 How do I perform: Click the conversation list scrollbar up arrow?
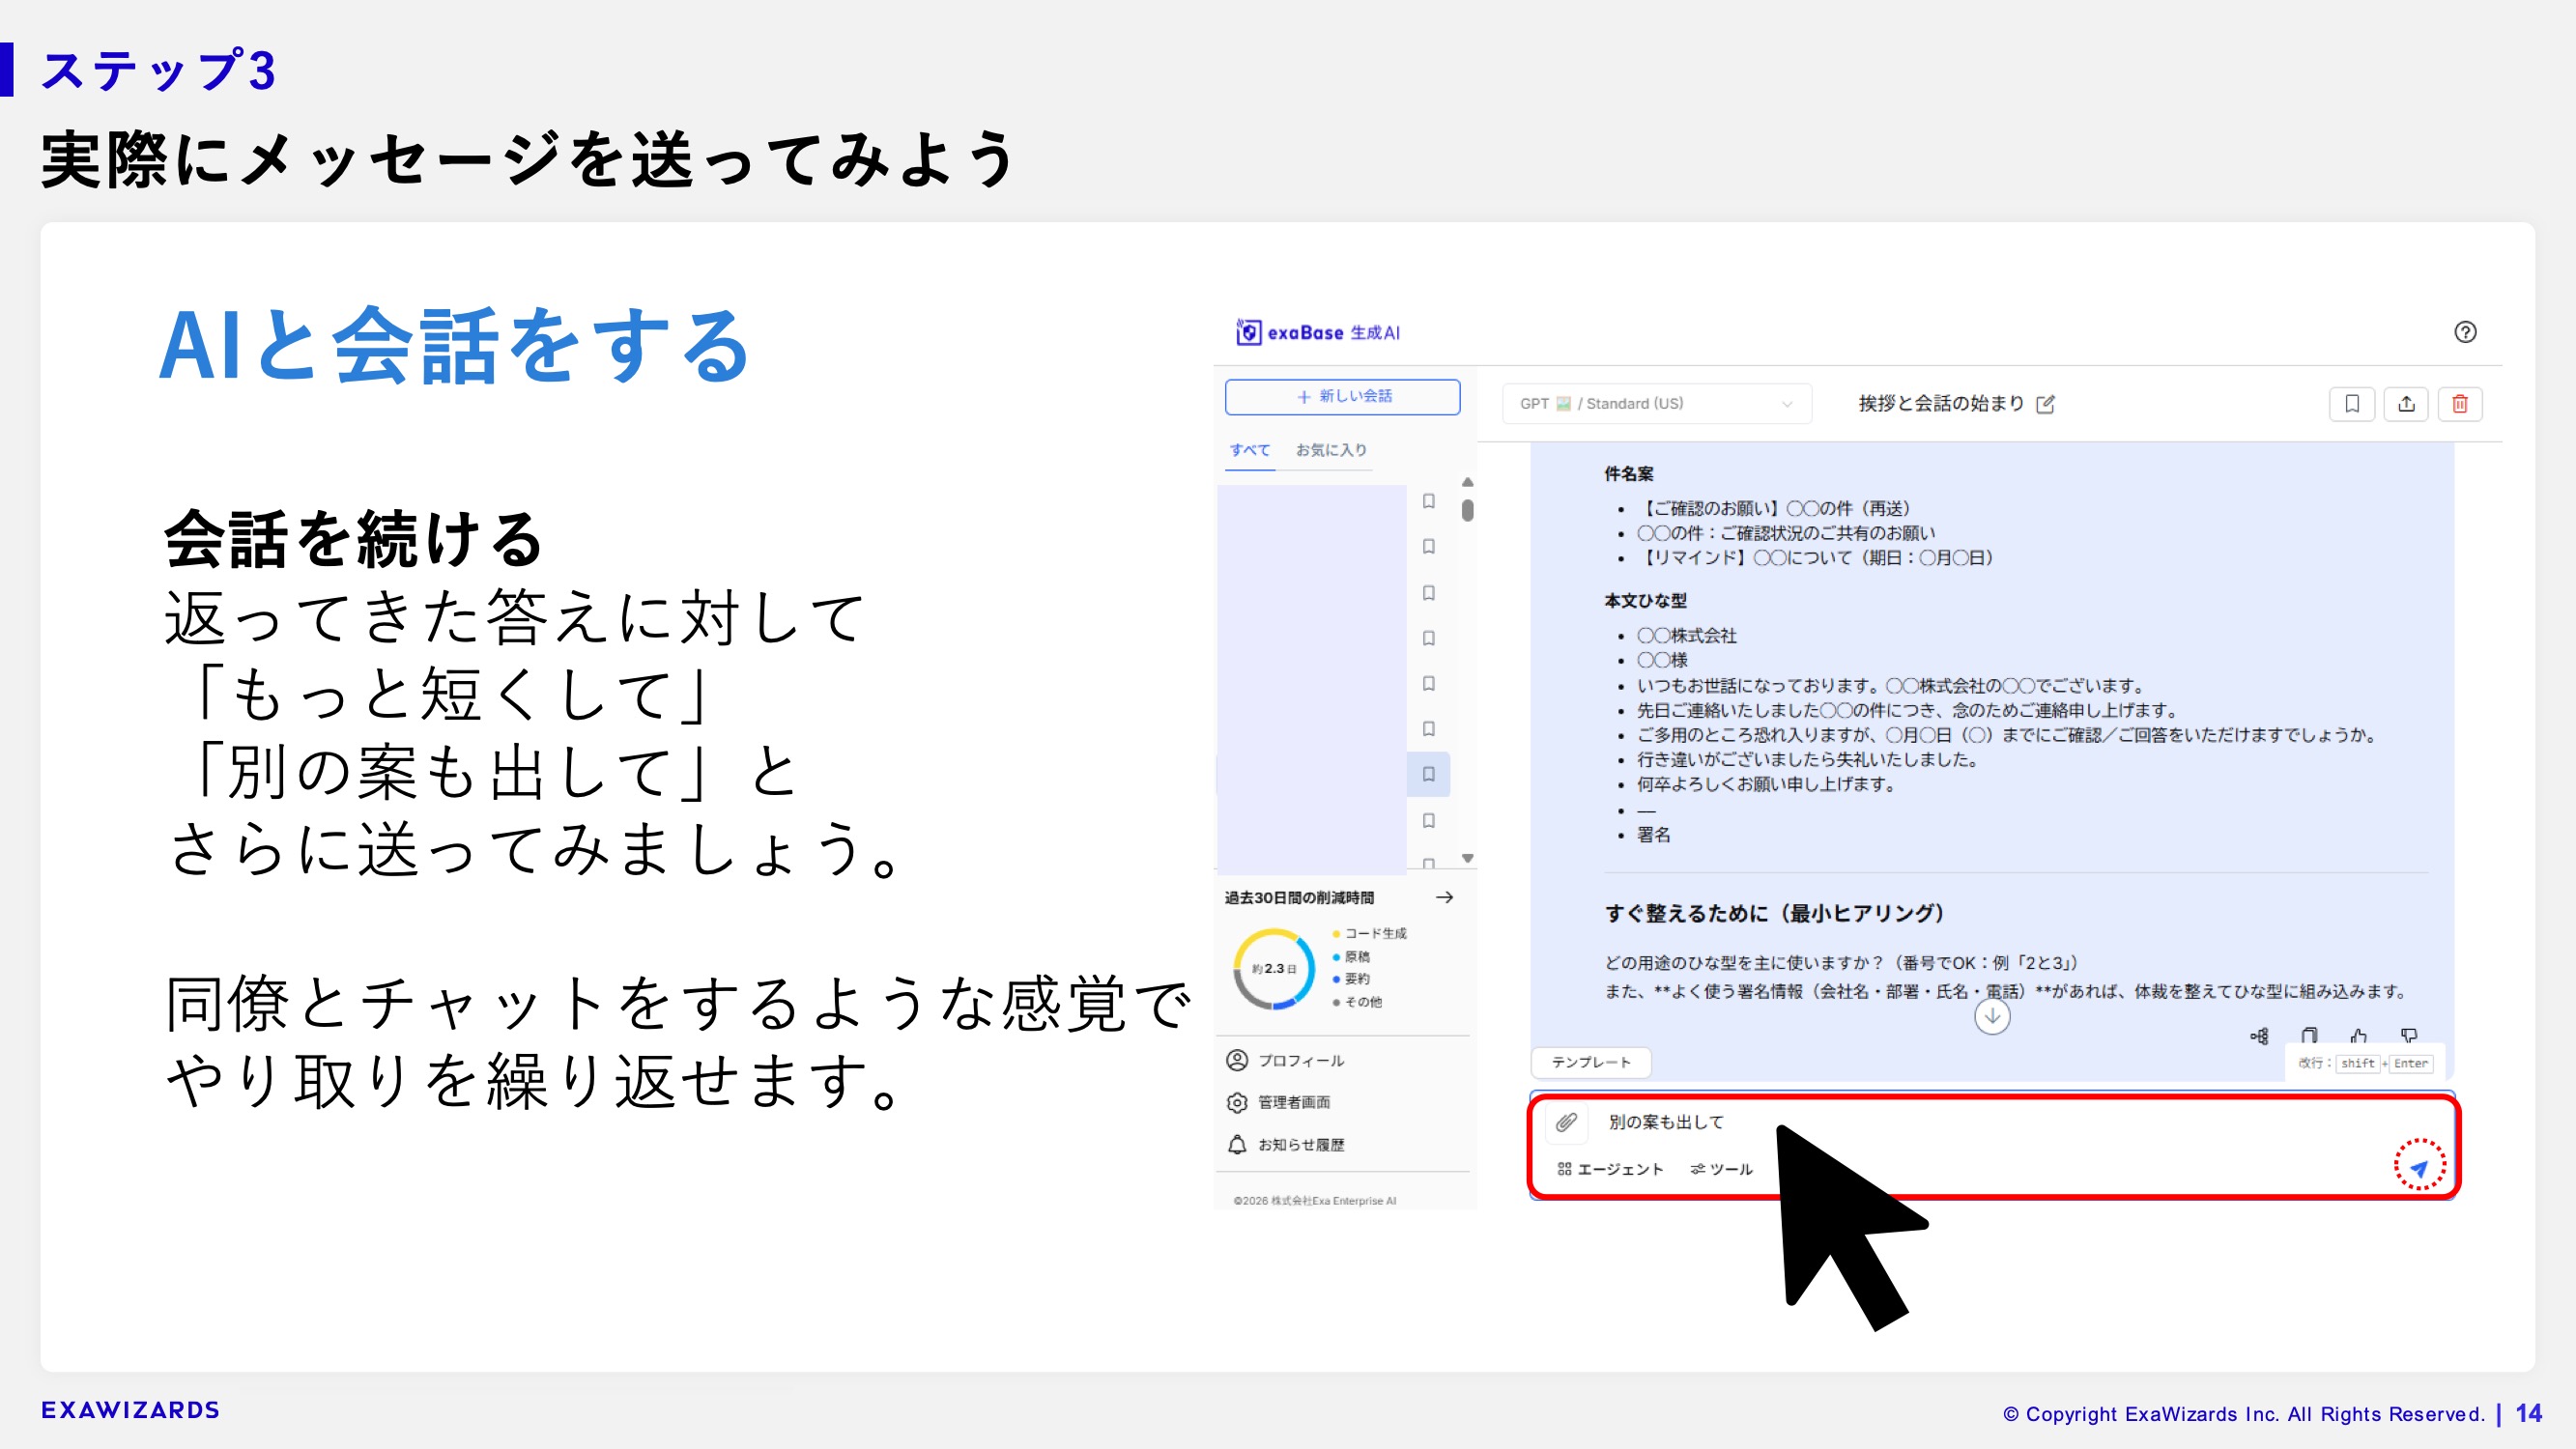(x=1467, y=482)
